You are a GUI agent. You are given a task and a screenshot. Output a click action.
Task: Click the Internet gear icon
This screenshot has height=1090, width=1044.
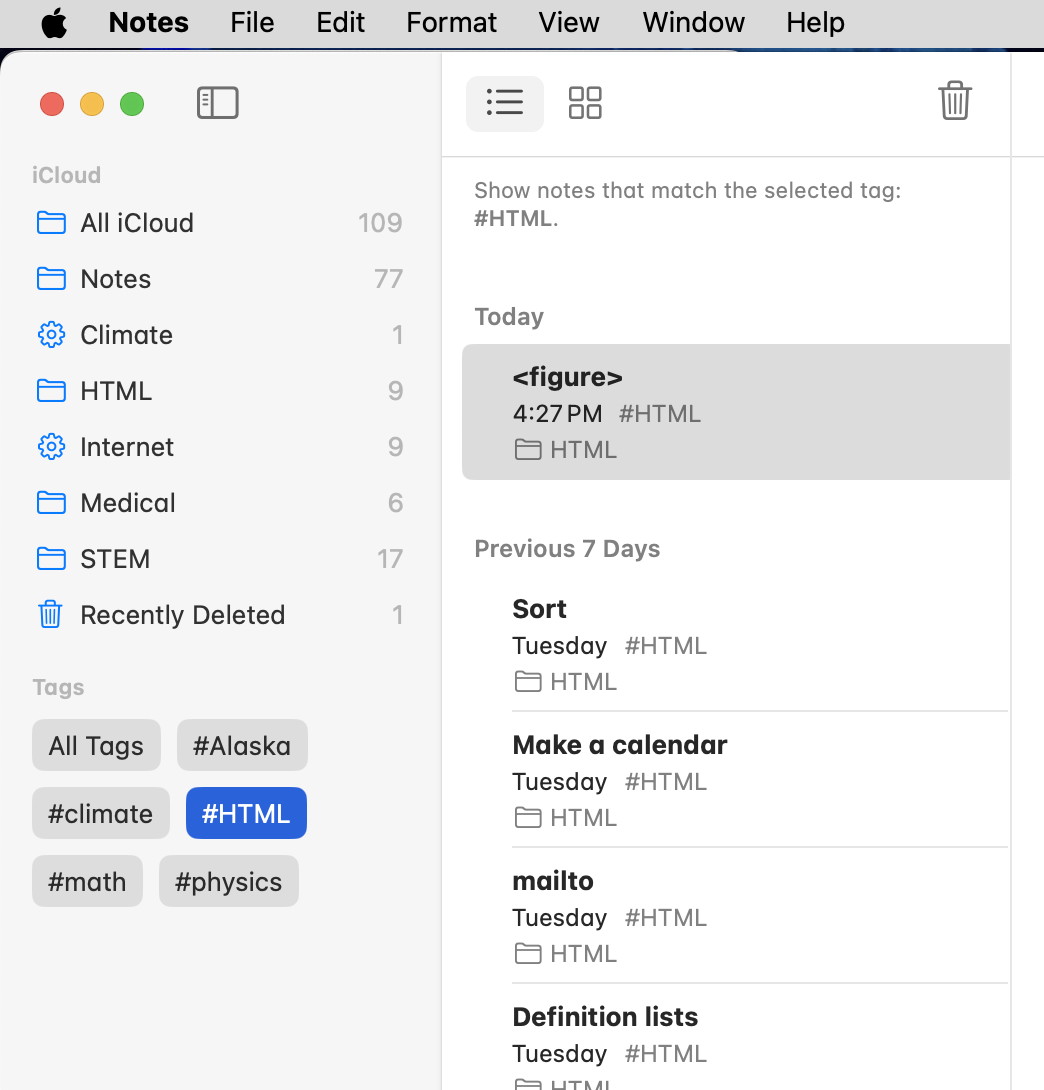(x=51, y=447)
